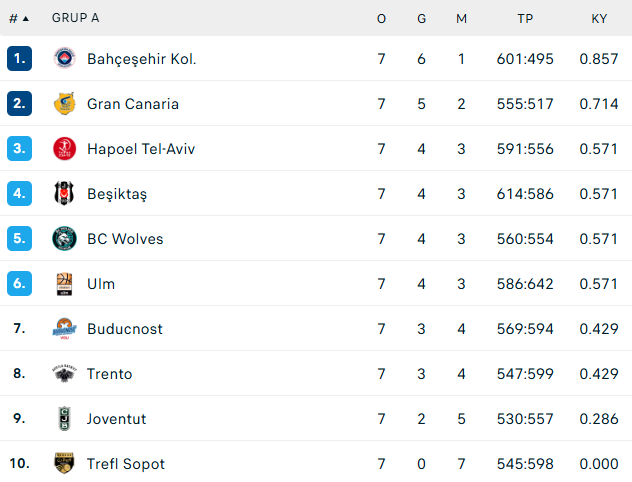Open the Trefl Sopot team name link
632x482 pixels.
coord(126,464)
